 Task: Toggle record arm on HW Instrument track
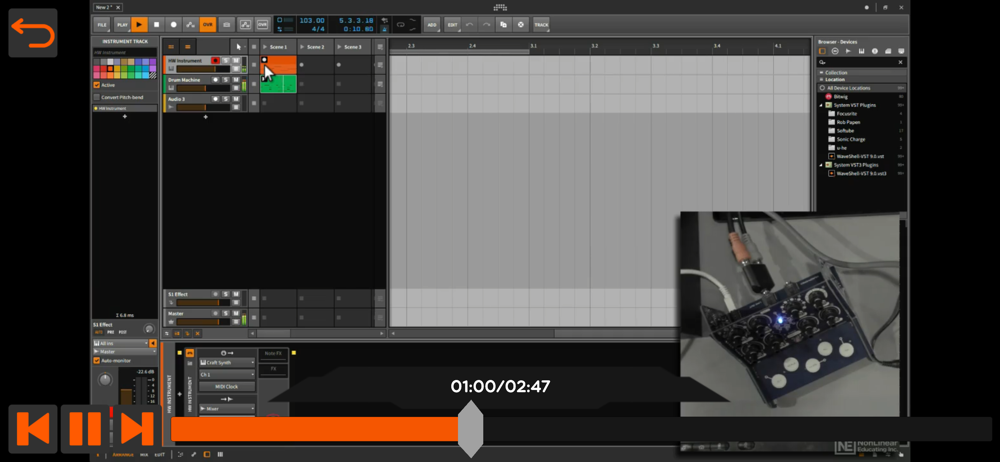pos(215,61)
